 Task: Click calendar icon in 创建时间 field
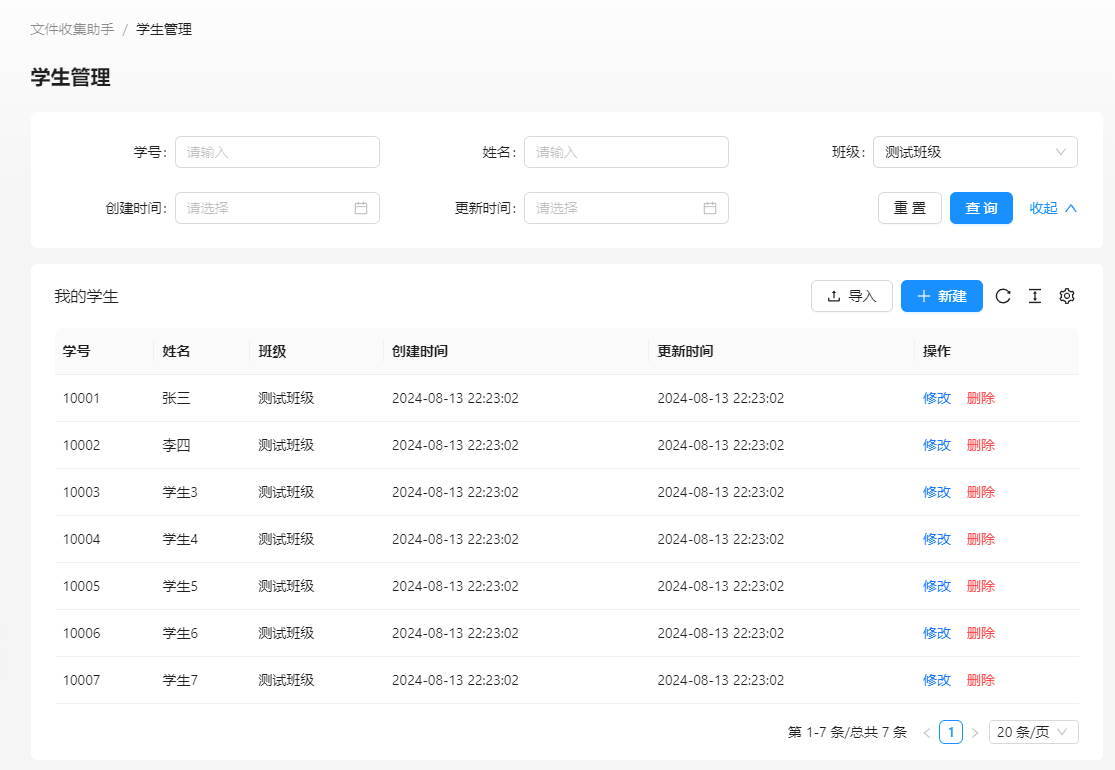click(361, 208)
